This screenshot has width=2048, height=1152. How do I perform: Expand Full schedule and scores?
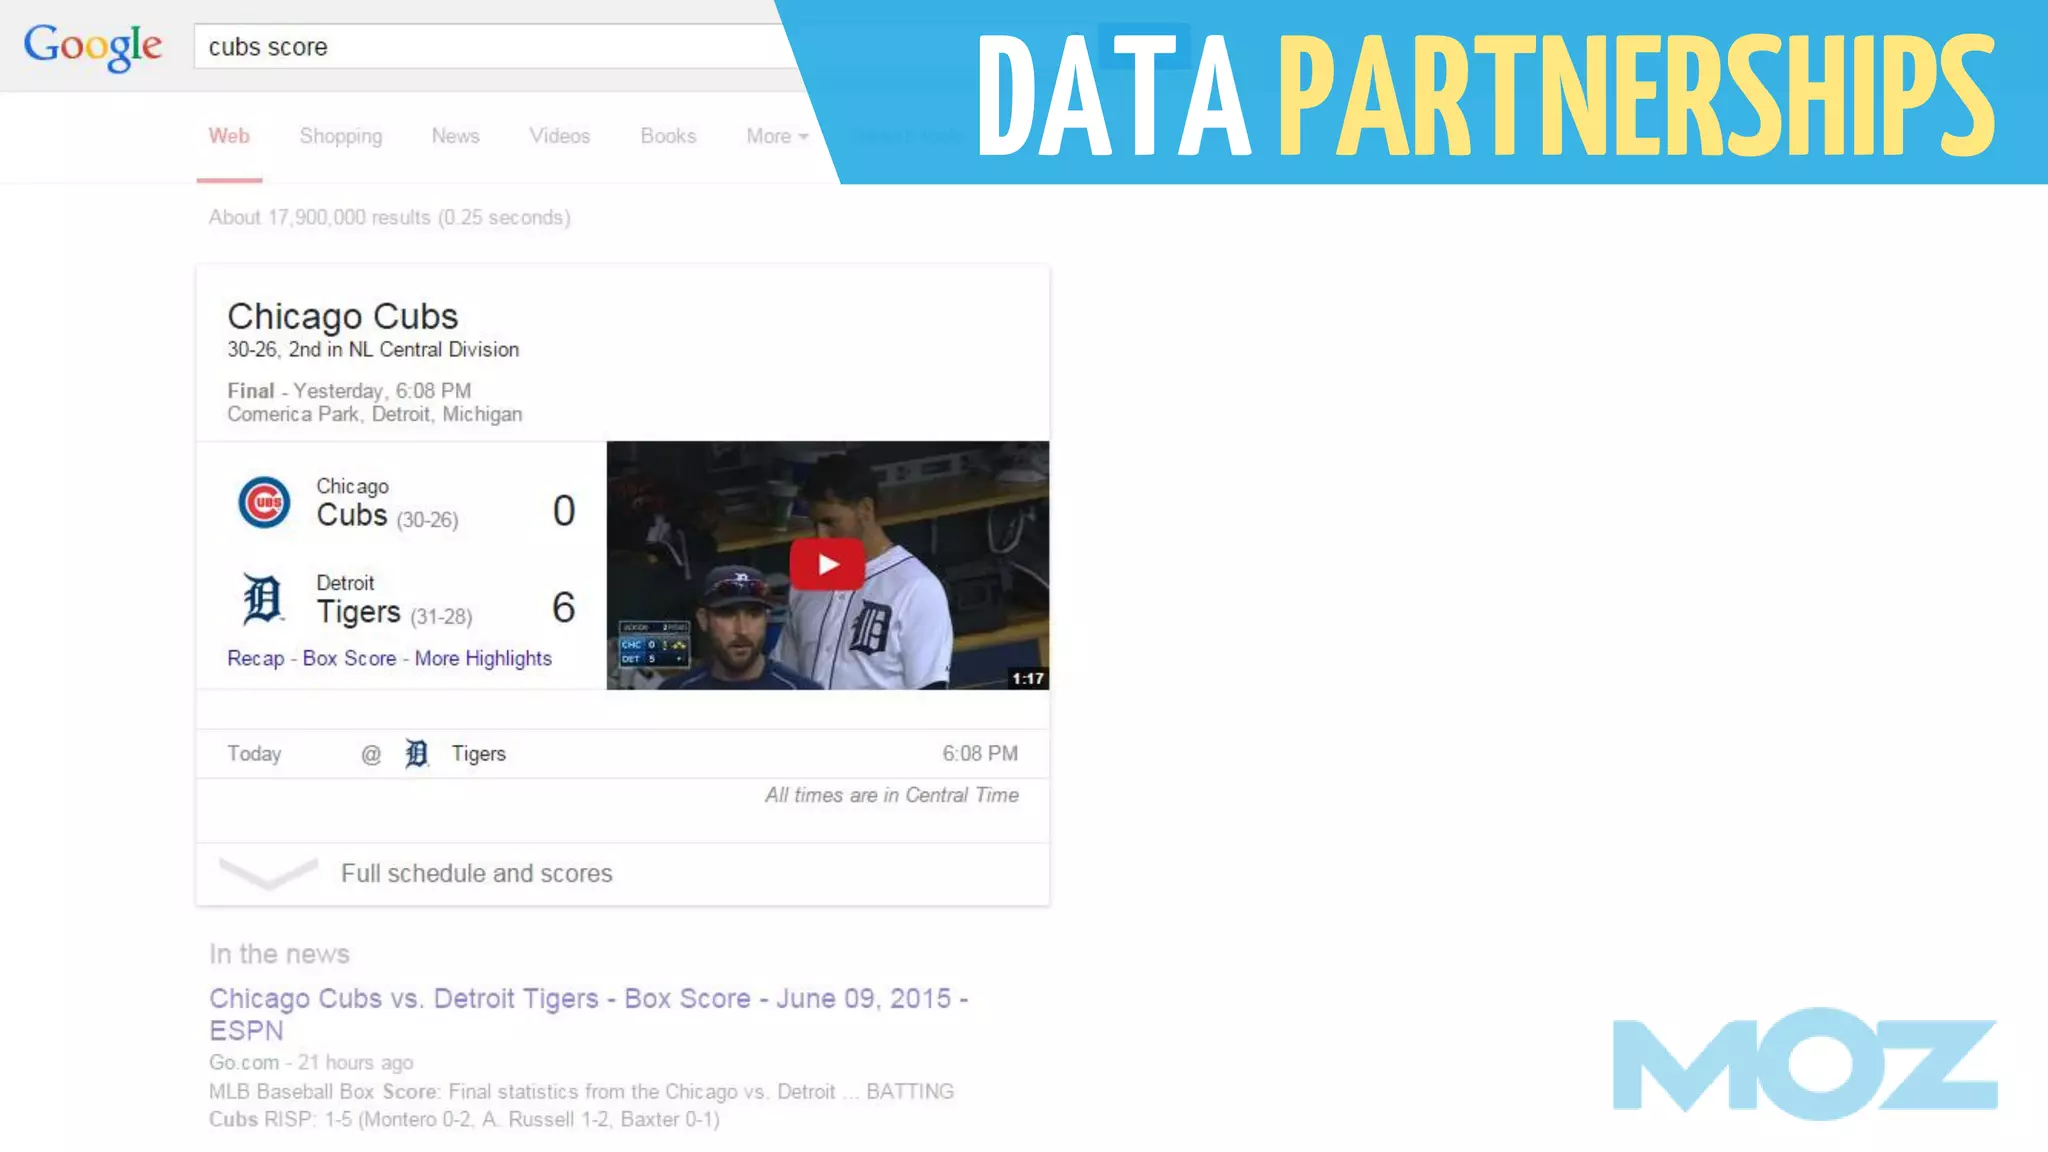click(x=476, y=873)
